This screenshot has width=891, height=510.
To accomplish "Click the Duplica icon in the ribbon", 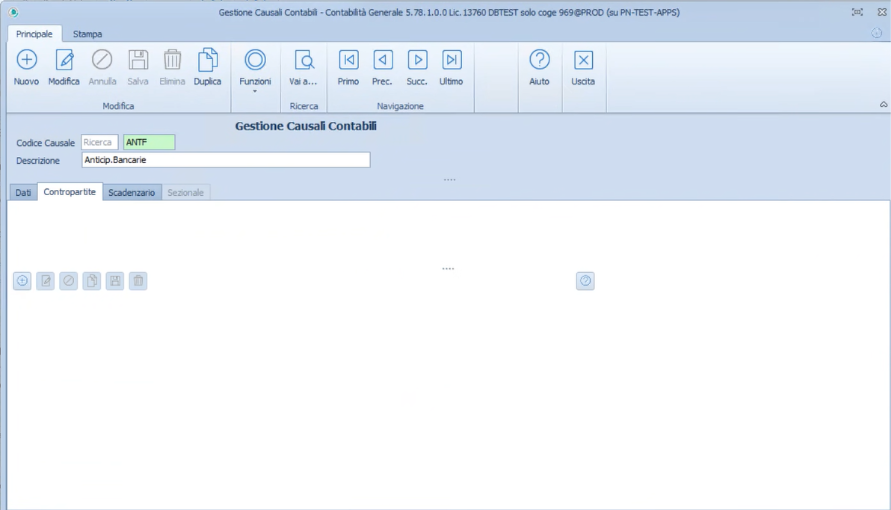I will [207, 60].
